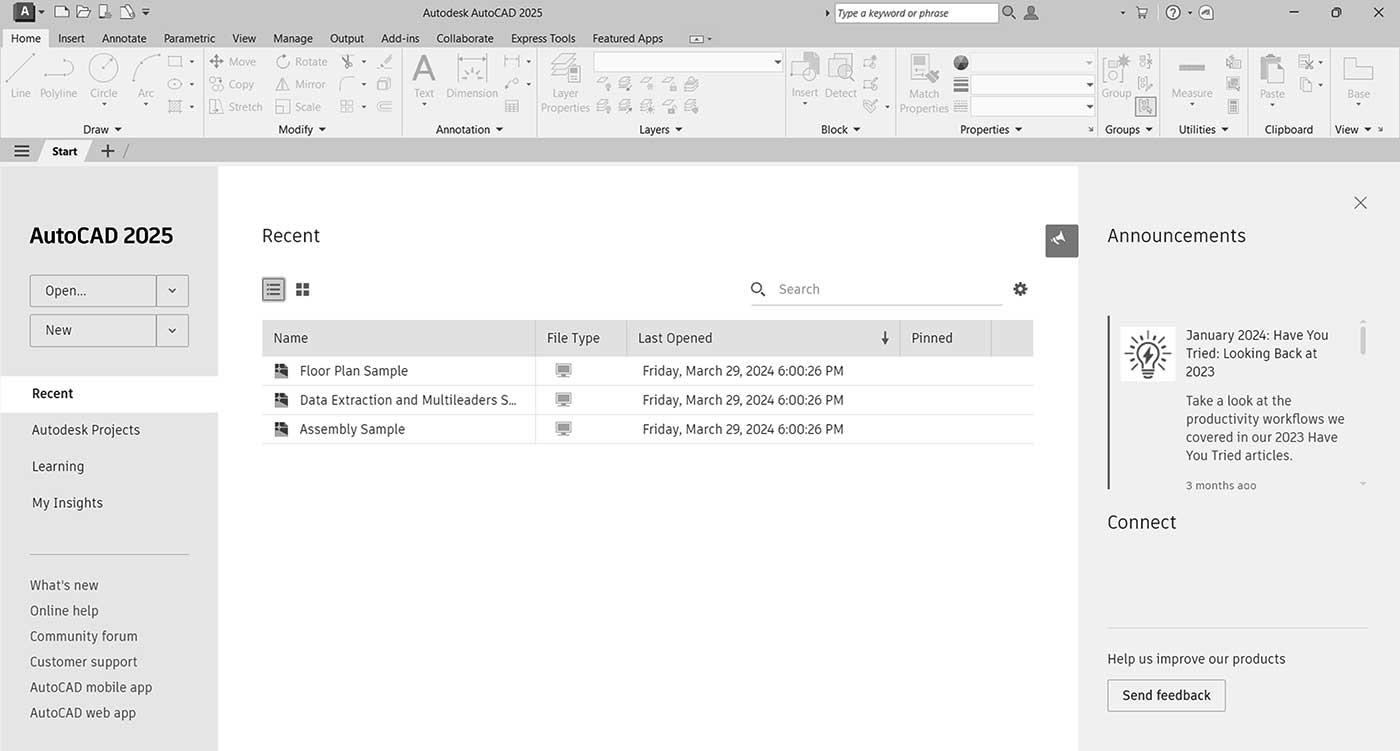Switch to the Insert ribbon tab
1400x751 pixels.
(71, 38)
